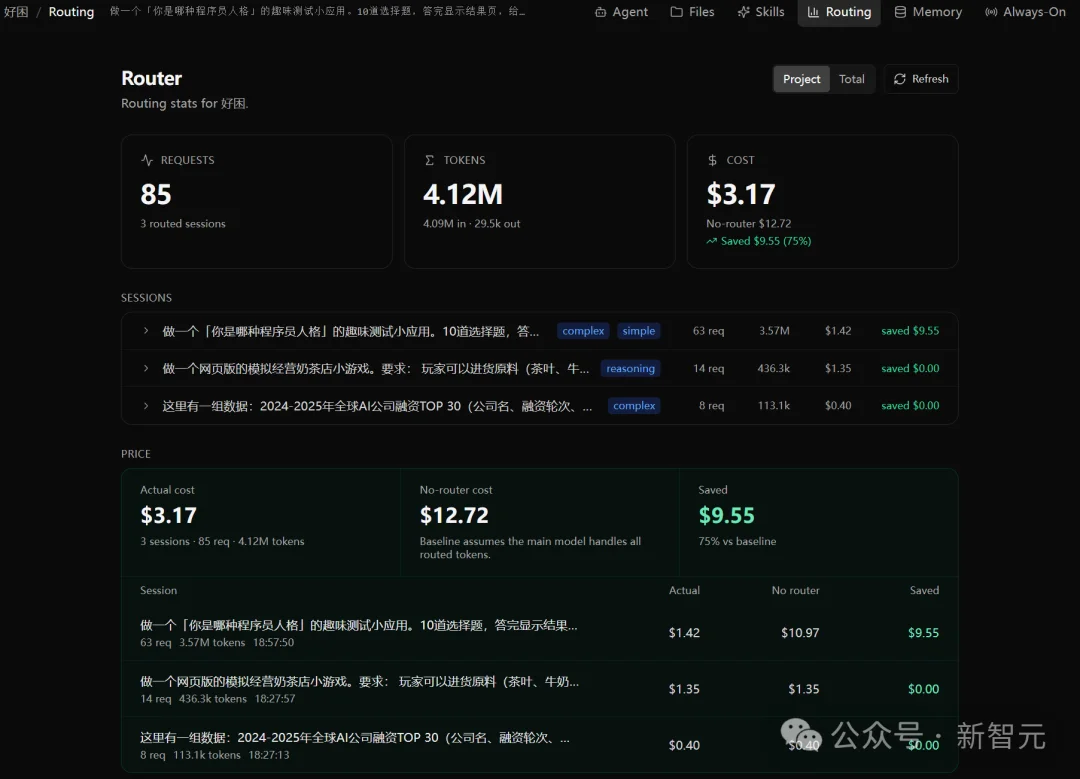Click complex tag on AI公司融资 session

coord(634,406)
